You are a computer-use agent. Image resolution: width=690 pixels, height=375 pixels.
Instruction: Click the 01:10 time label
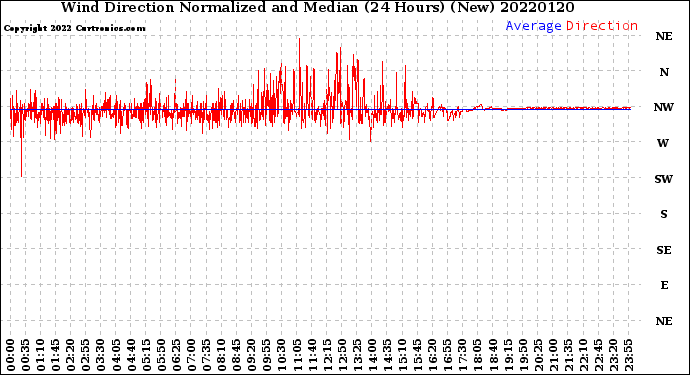(40, 355)
